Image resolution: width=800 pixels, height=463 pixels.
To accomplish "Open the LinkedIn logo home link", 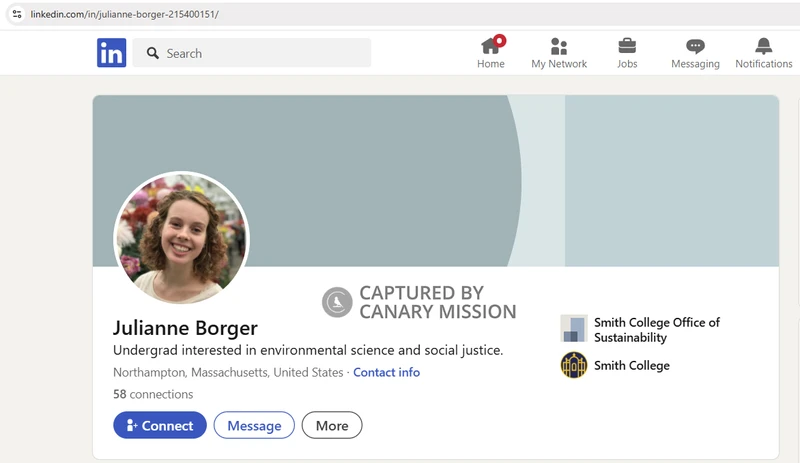I will coord(111,53).
